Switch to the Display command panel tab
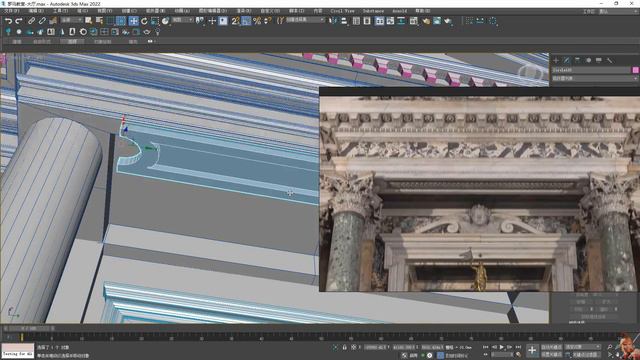The height and width of the screenshot is (360, 640). 599,60
